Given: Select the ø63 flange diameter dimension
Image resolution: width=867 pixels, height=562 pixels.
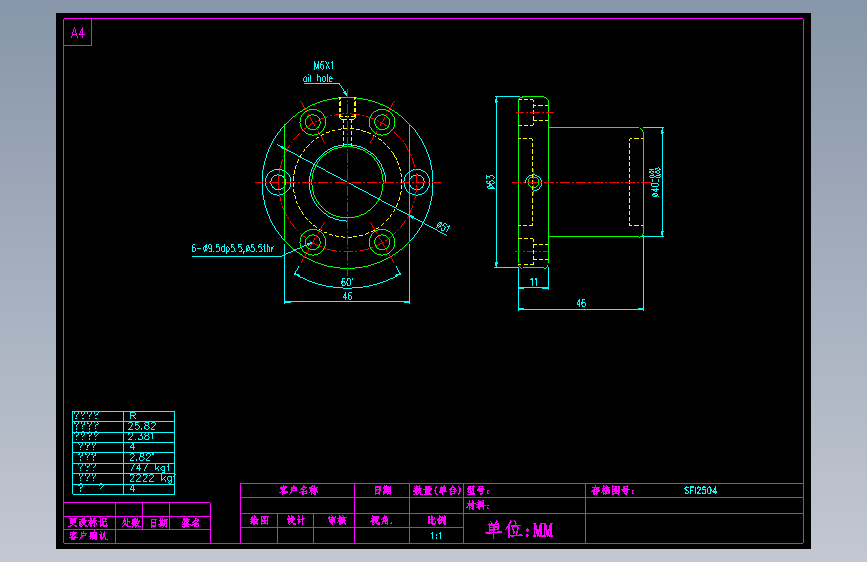Looking at the screenshot, I should 490,182.
